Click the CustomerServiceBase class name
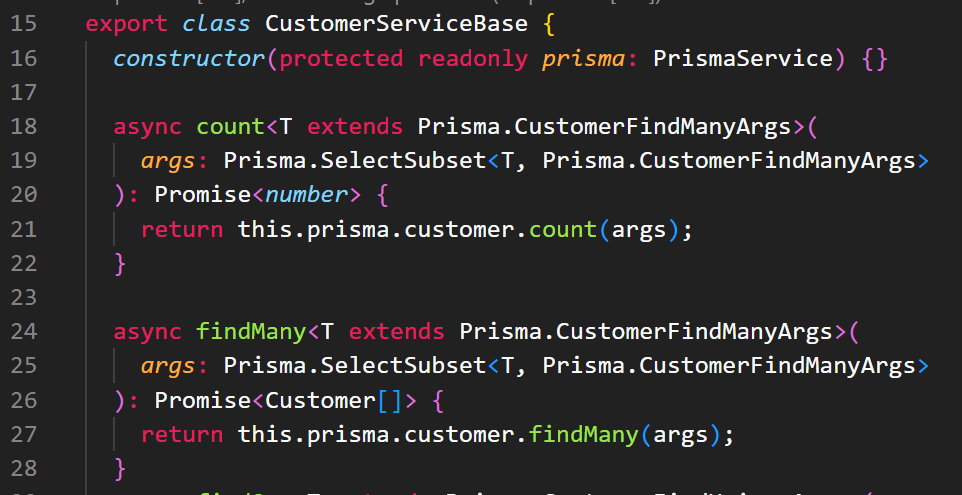 point(396,24)
